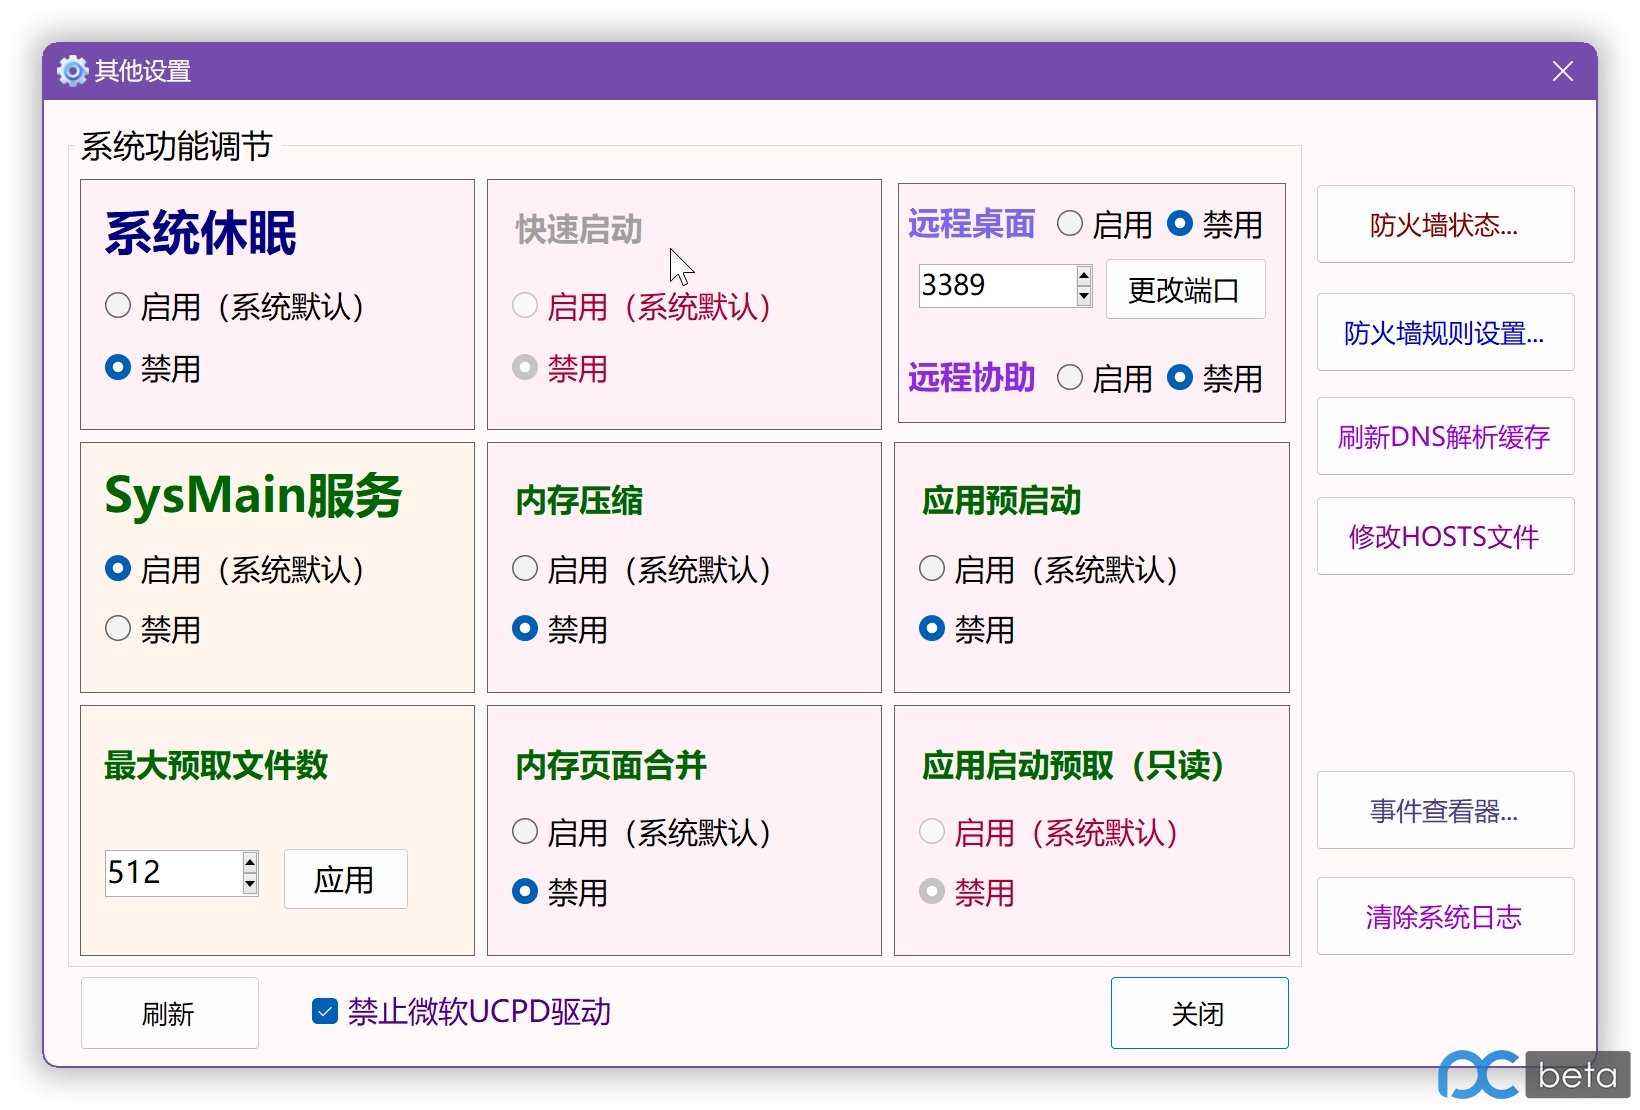The width and height of the screenshot is (1640, 1110).
Task: Click 清除系统日志 to clear system logs
Action: 1445,916
